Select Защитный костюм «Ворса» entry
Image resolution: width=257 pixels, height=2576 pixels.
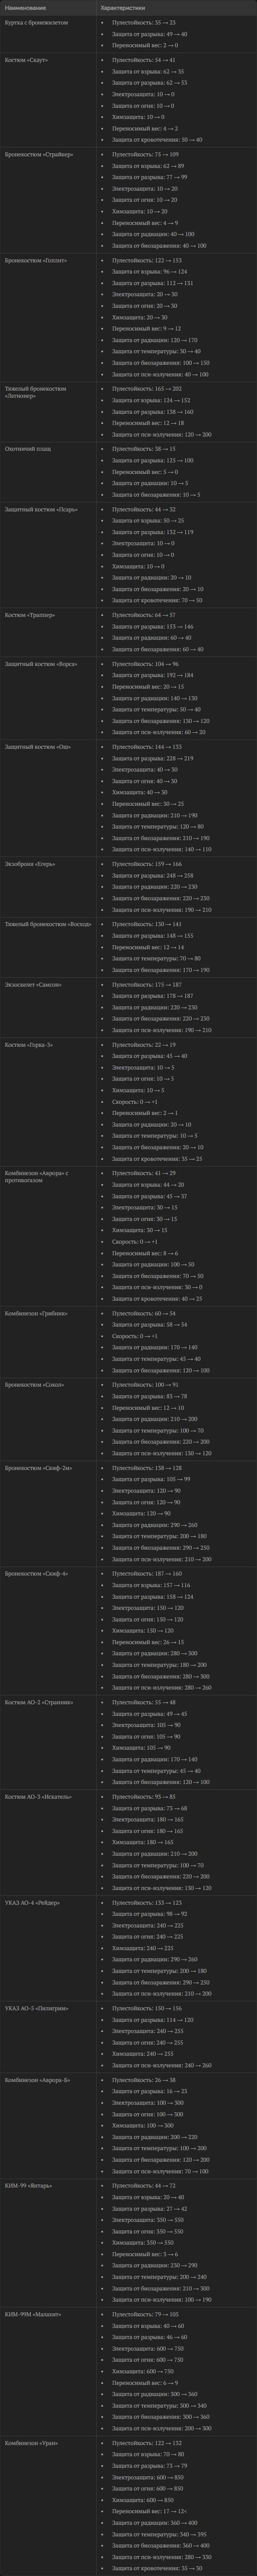click(x=40, y=664)
